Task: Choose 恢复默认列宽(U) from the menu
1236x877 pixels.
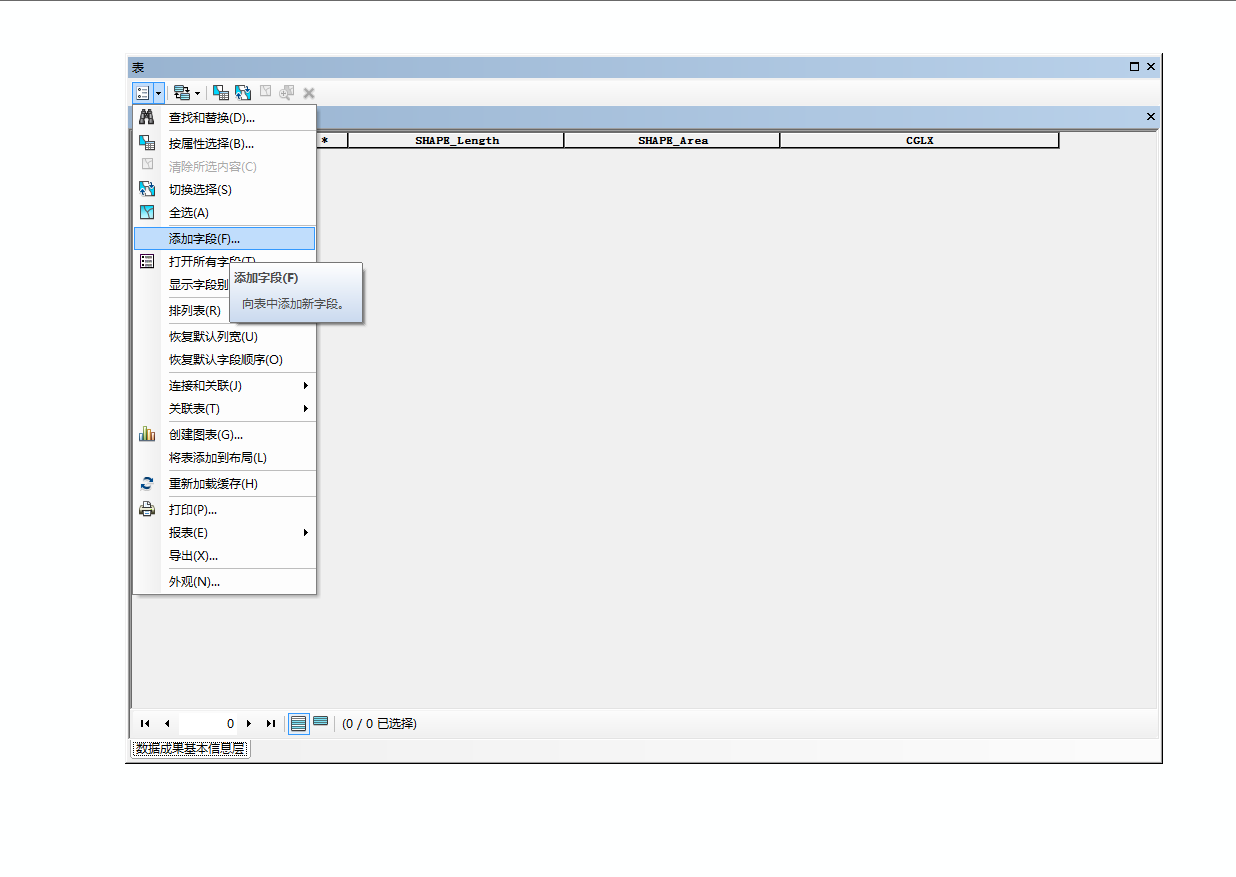Action: click(225, 336)
